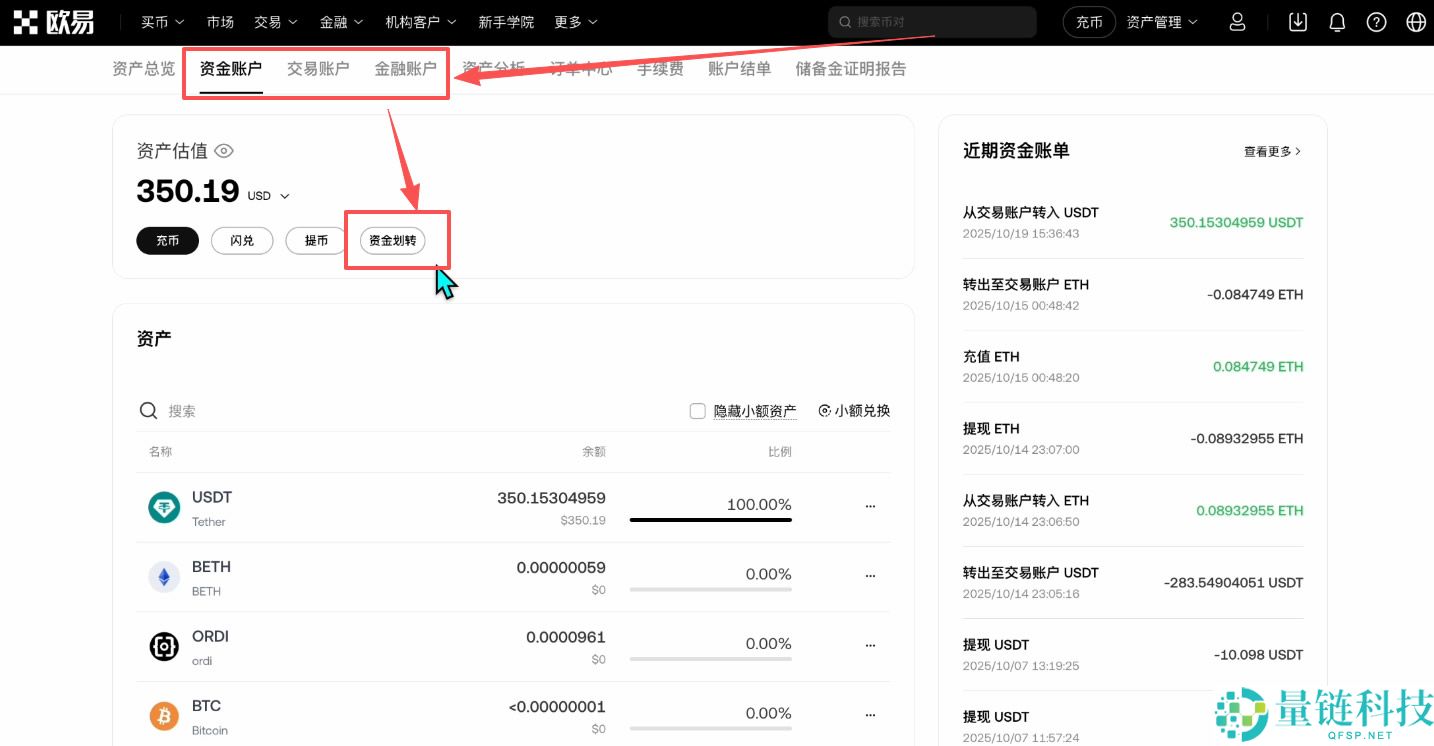Click the USDT 100% proportion bar
The image size is (1434, 746).
click(x=710, y=518)
